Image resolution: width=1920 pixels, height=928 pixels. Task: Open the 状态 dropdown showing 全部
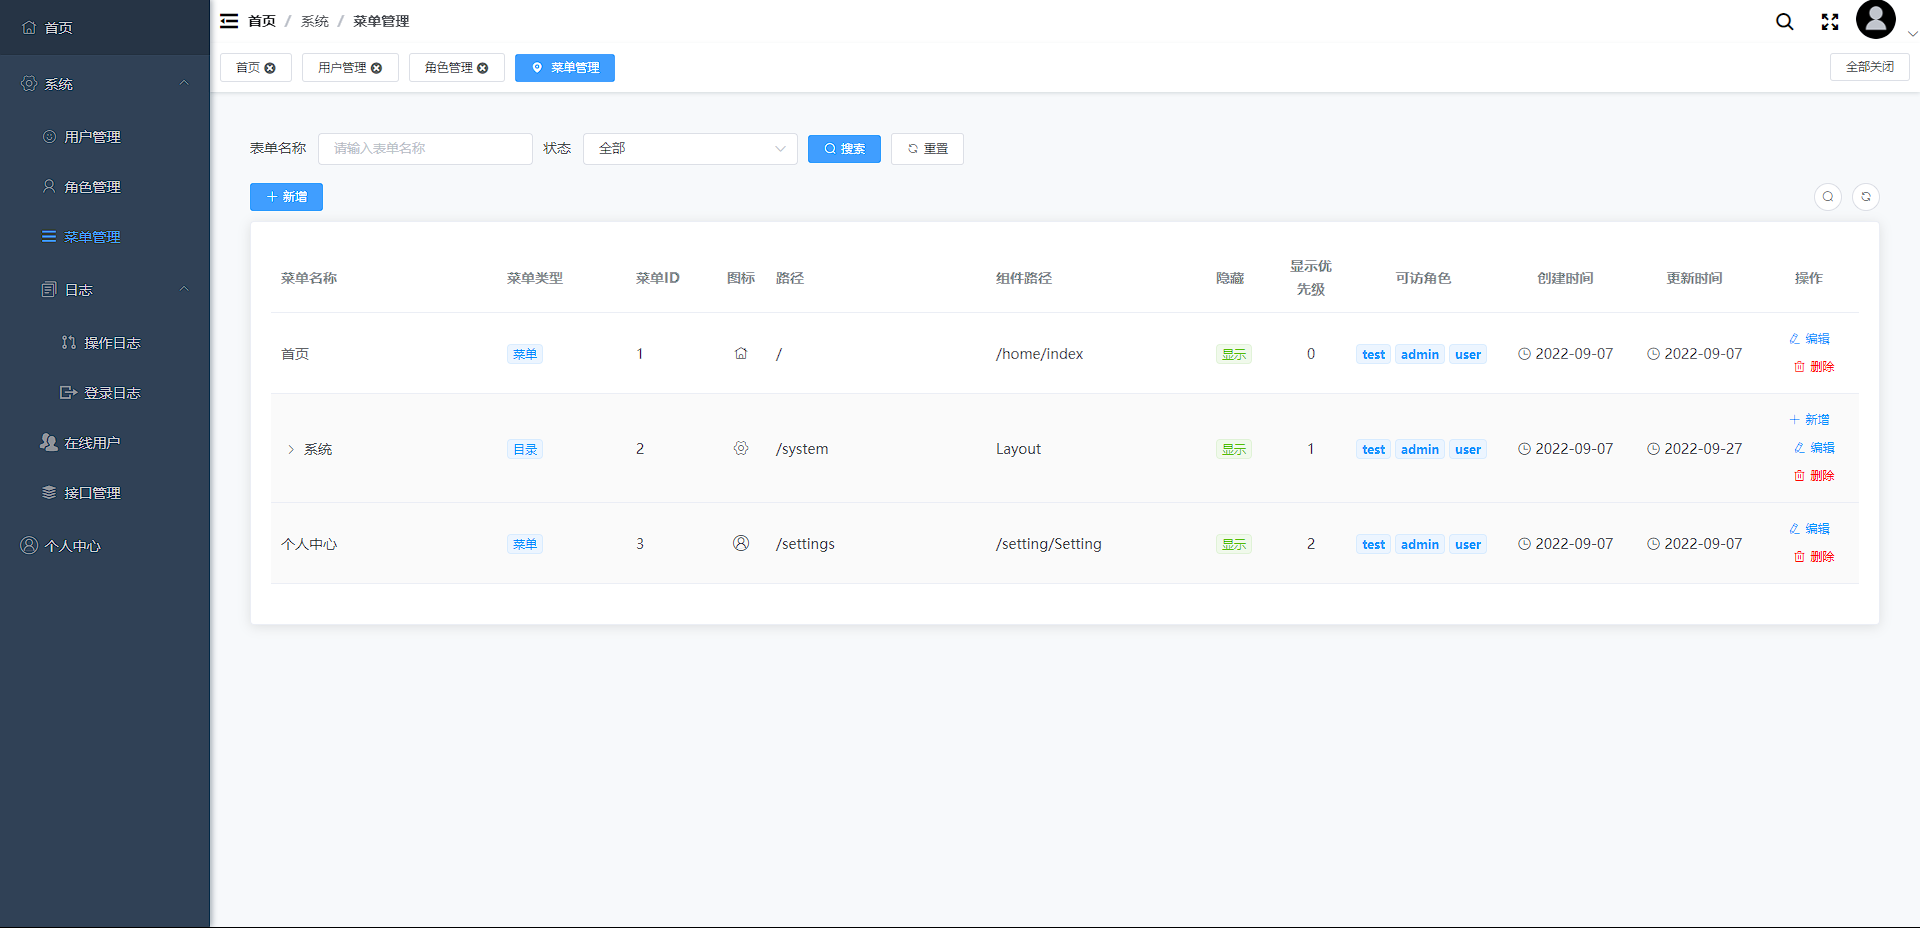click(x=690, y=149)
